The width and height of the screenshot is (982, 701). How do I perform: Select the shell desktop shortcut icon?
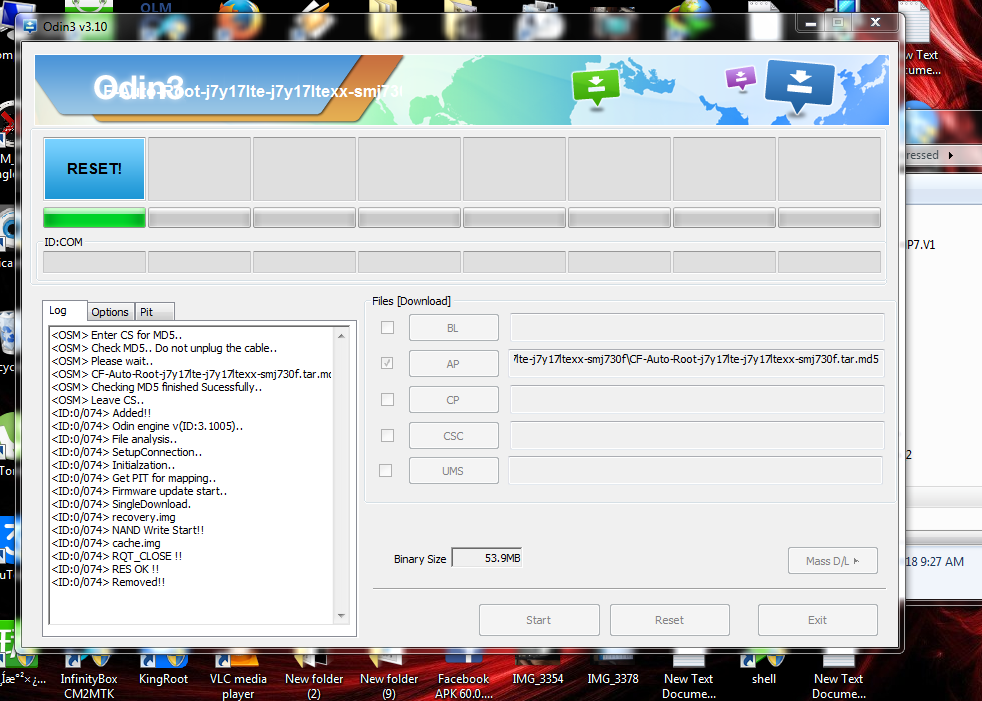(763, 670)
